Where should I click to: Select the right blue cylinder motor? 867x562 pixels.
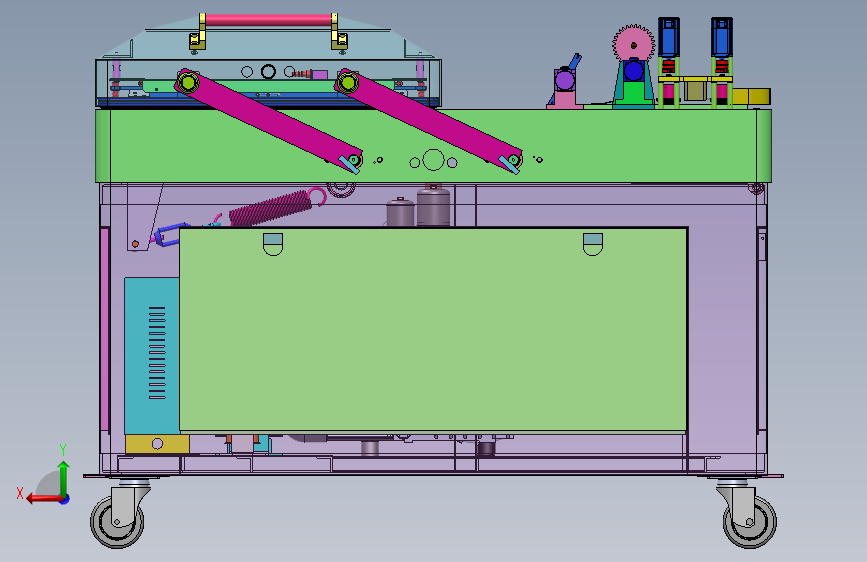pos(722,37)
